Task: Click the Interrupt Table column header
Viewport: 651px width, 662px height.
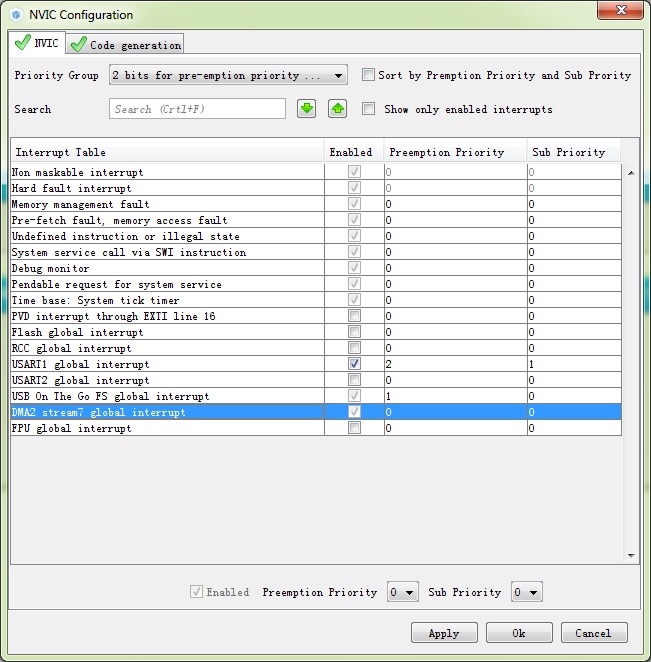Action: coord(167,152)
